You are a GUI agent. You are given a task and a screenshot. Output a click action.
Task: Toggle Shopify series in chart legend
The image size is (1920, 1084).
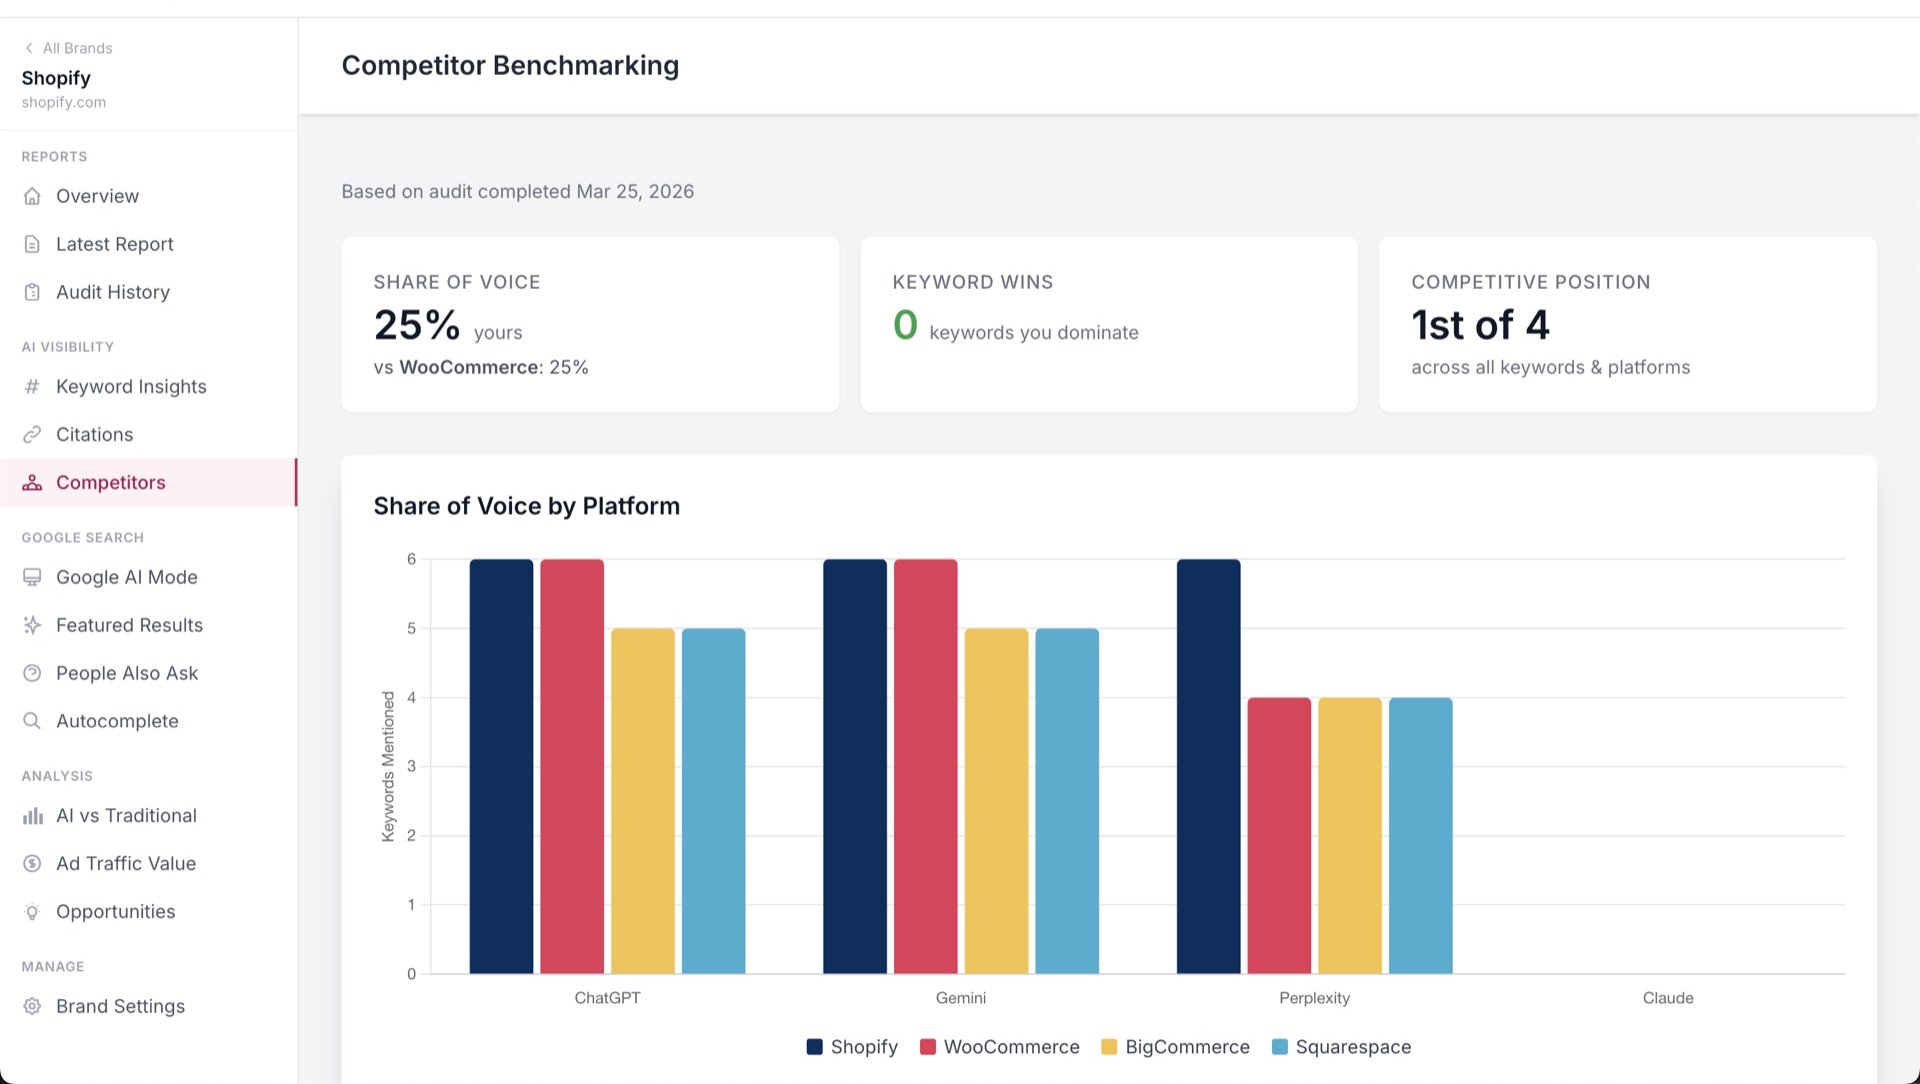pyautogui.click(x=852, y=1047)
